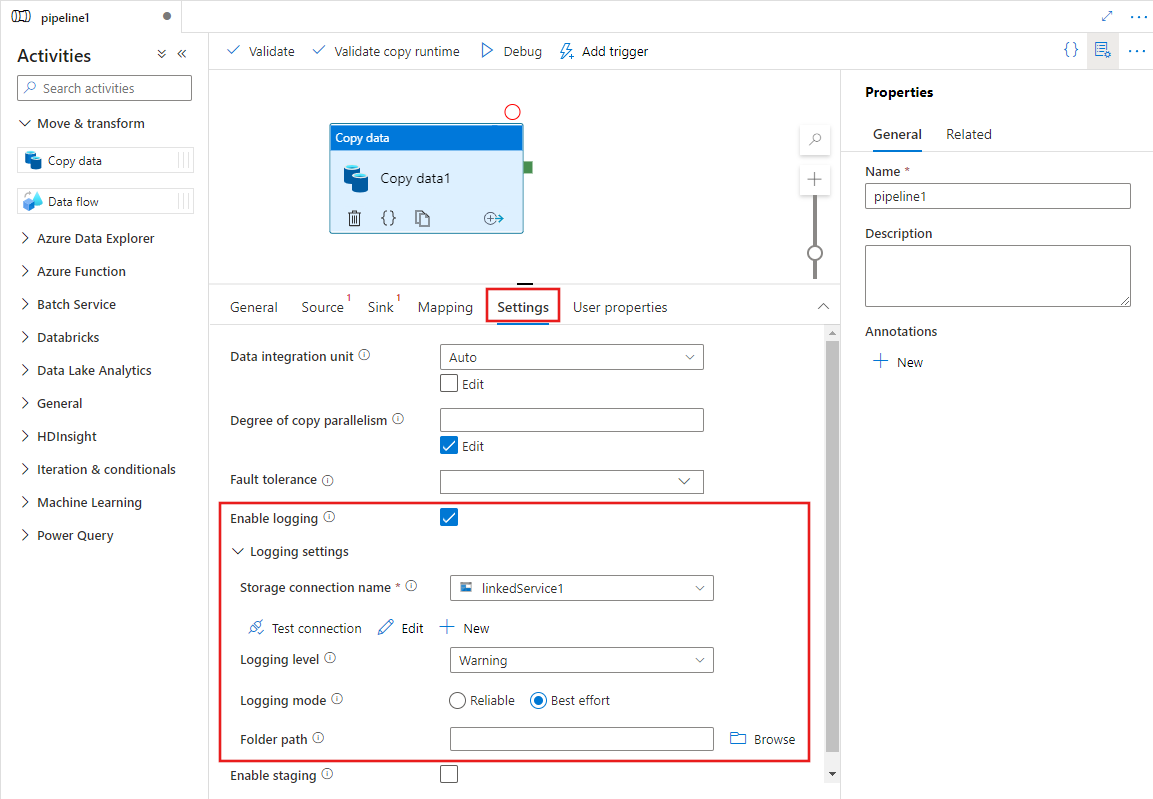Delete the Copy data1 activity via trash icon

tap(354, 217)
